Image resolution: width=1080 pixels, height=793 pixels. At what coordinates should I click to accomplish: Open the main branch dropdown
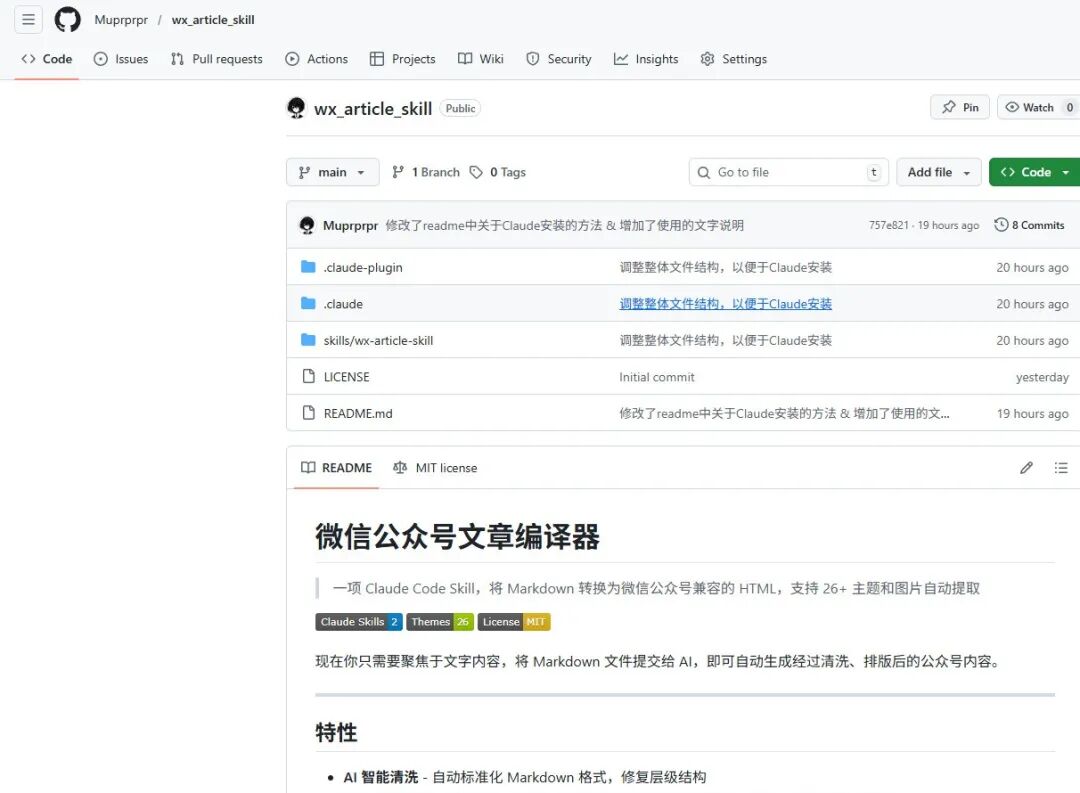click(x=333, y=172)
